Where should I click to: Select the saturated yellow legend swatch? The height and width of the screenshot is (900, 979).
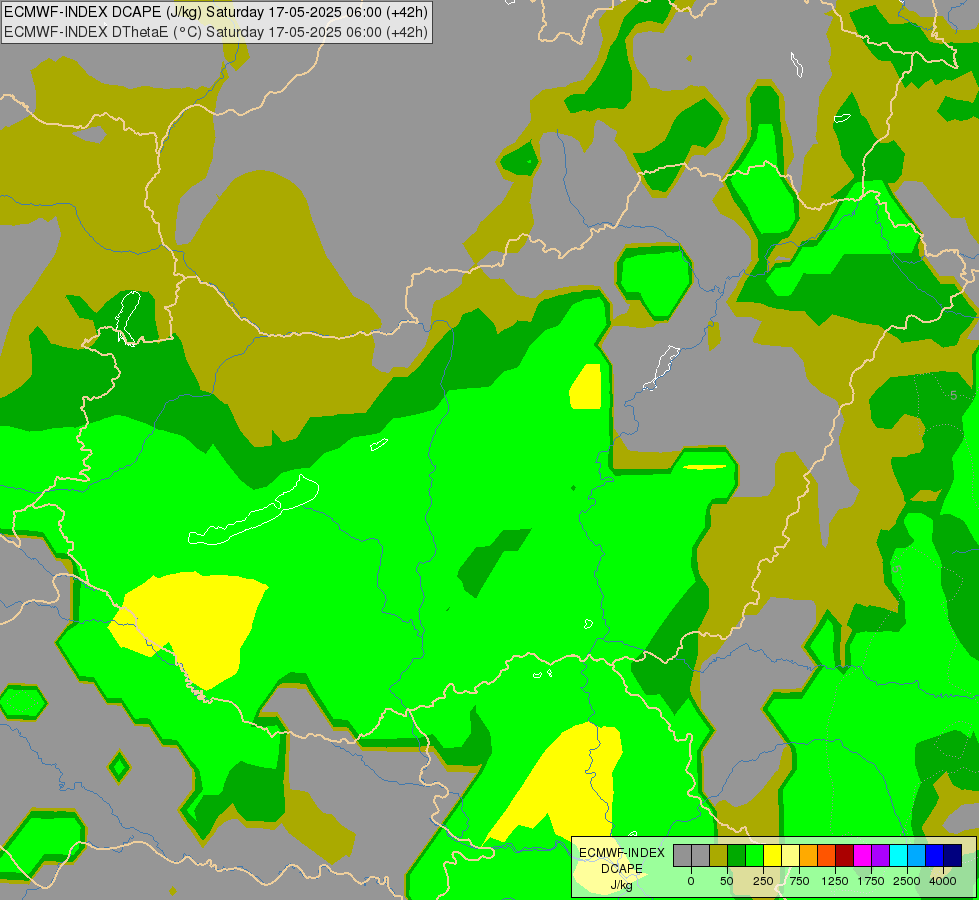(772, 855)
